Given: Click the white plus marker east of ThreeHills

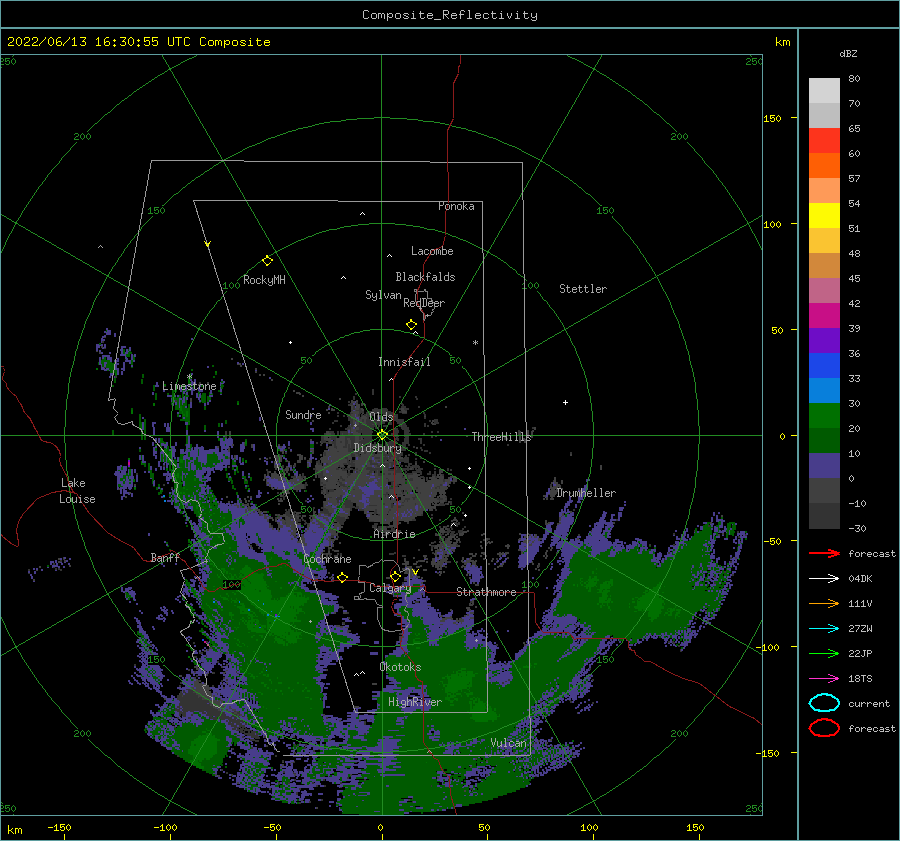Looking at the screenshot, I should 565,402.
